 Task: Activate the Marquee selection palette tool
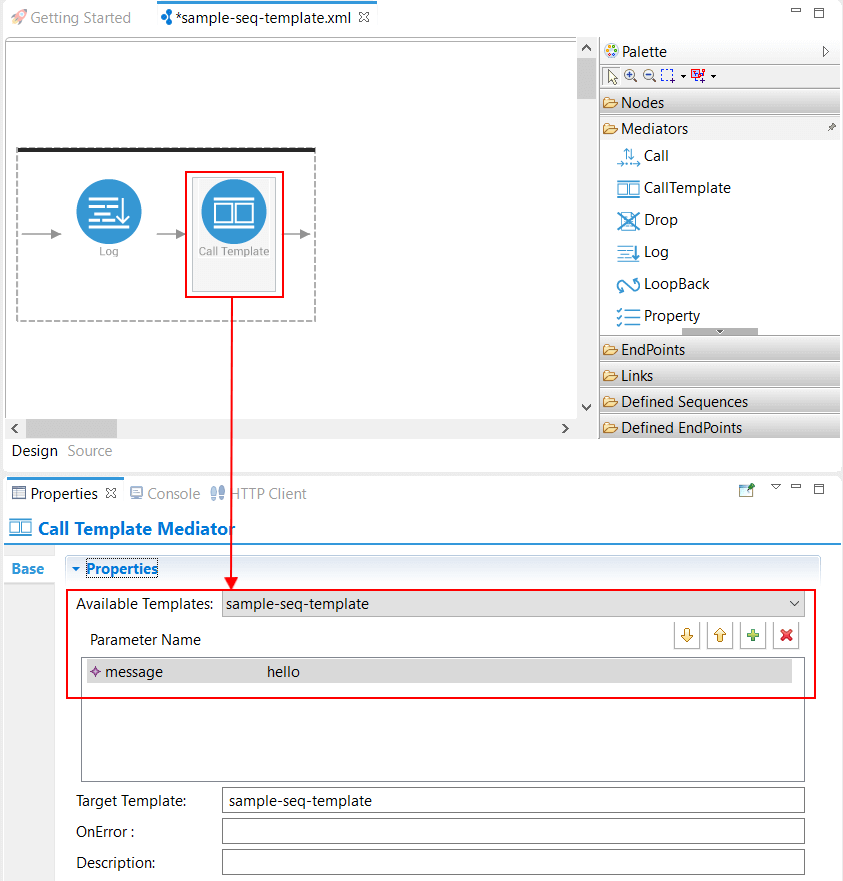(x=668, y=75)
